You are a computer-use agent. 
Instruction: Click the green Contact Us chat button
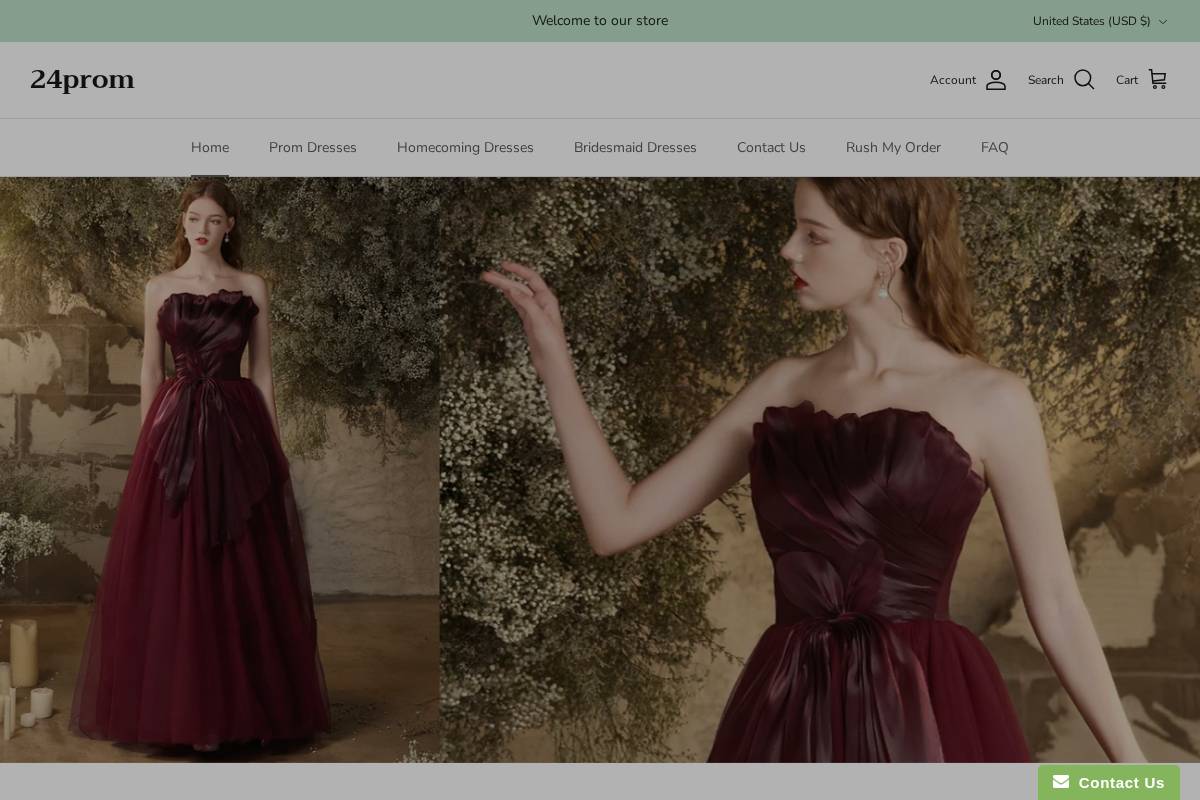pos(1109,783)
